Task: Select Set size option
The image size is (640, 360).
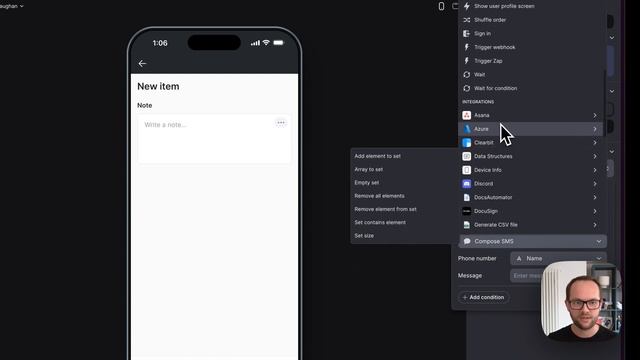Action: pos(364,236)
